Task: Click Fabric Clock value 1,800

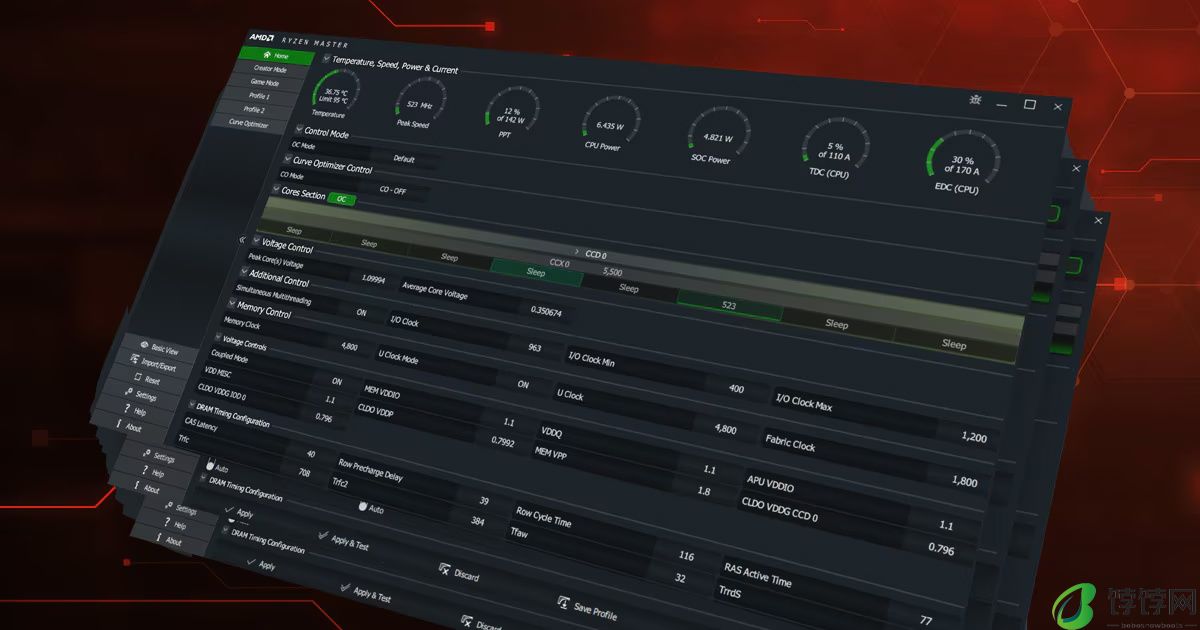Action: [x=965, y=481]
